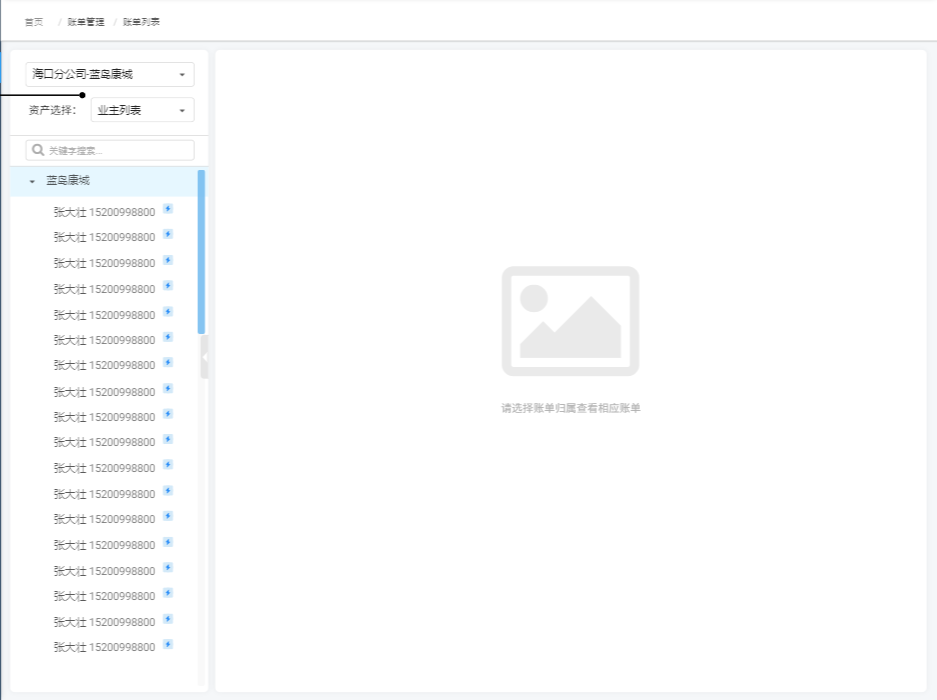The image size is (937, 700).
Task: Go to 首页 in the breadcrumb
Action: point(34,21)
